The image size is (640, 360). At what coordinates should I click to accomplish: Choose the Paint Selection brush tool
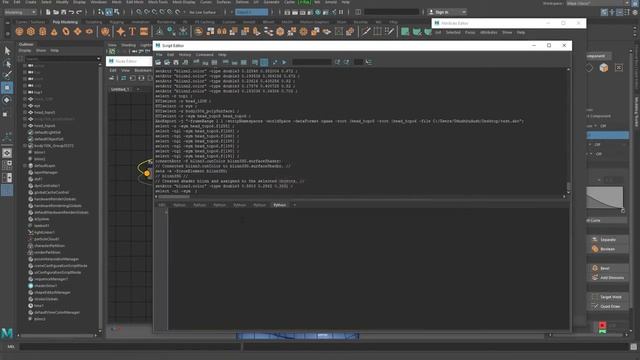[7, 75]
